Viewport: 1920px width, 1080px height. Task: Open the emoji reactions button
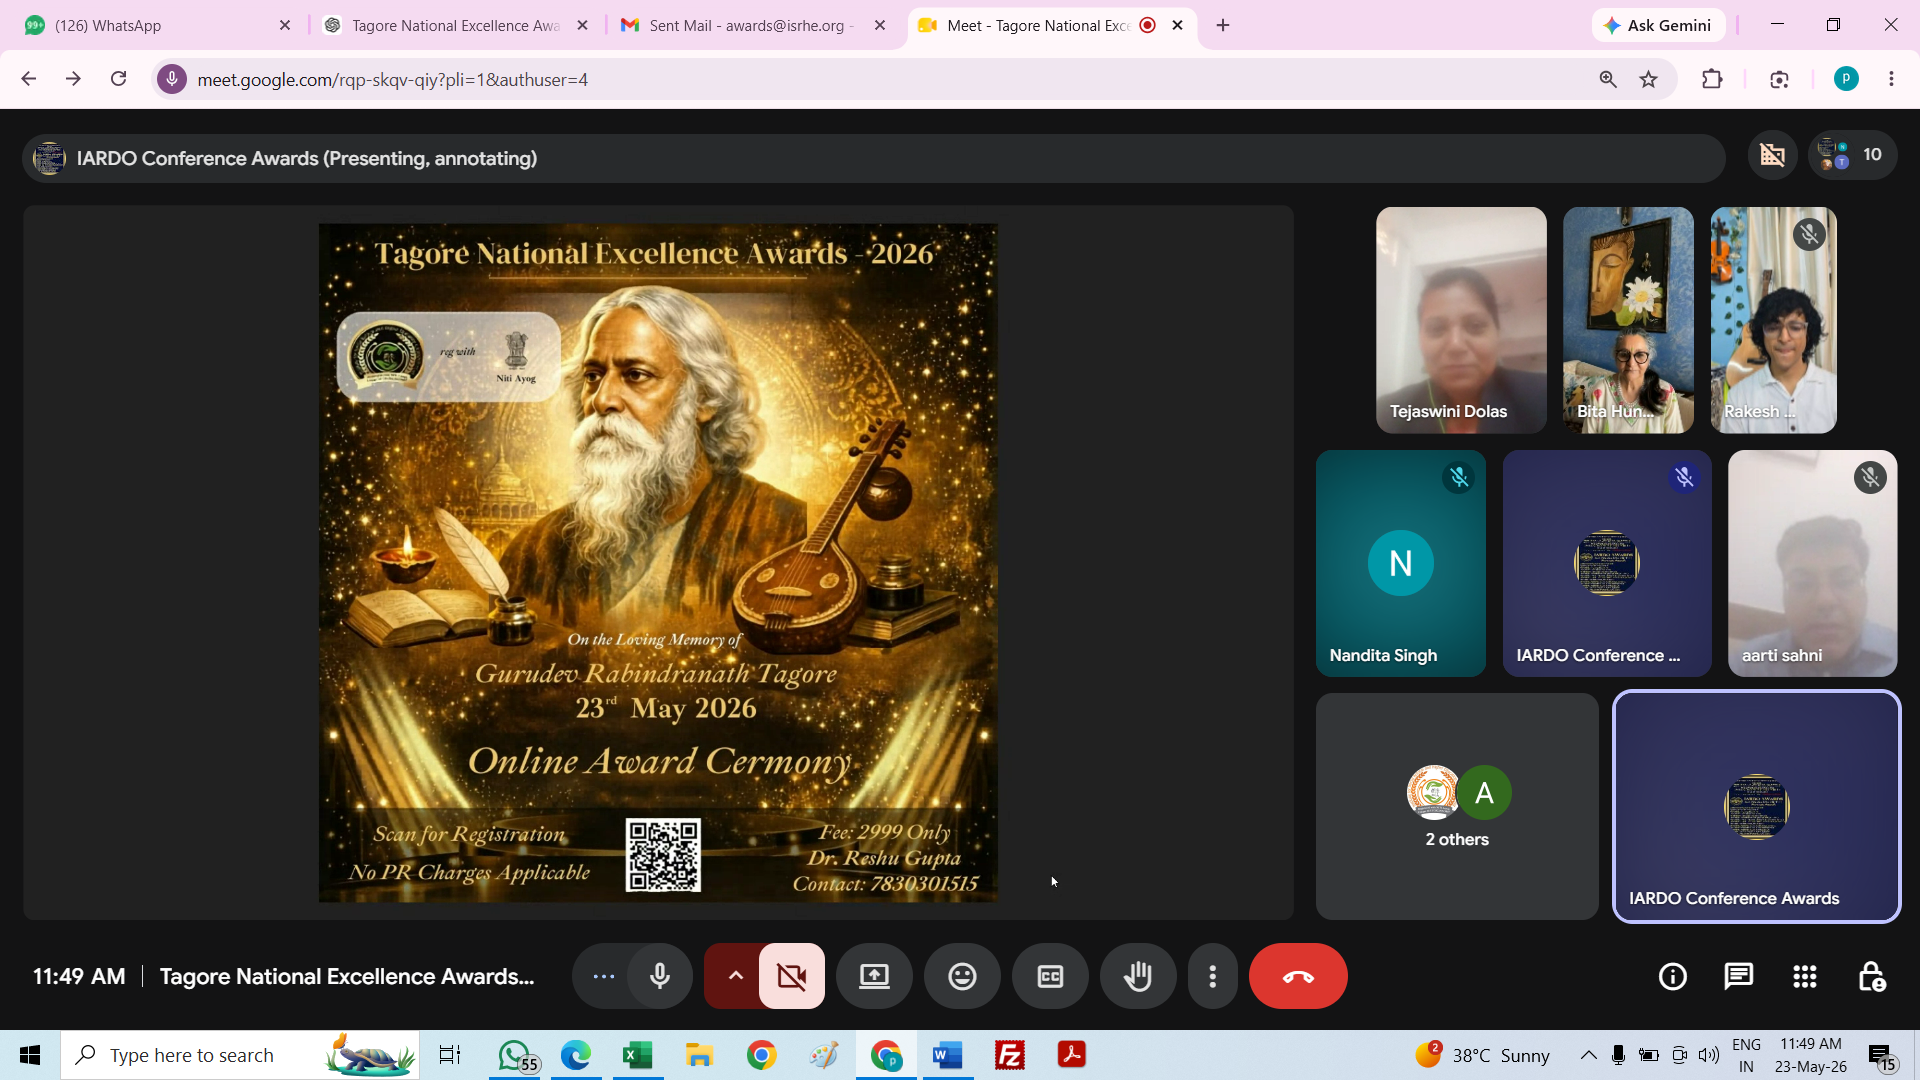coord(962,976)
